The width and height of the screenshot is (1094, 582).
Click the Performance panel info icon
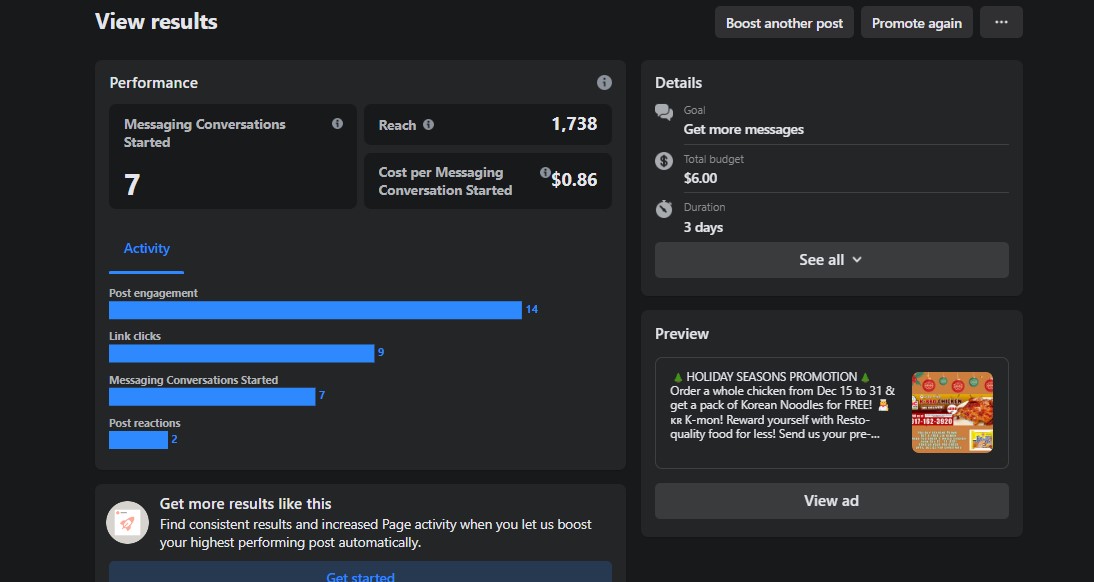[x=604, y=83]
